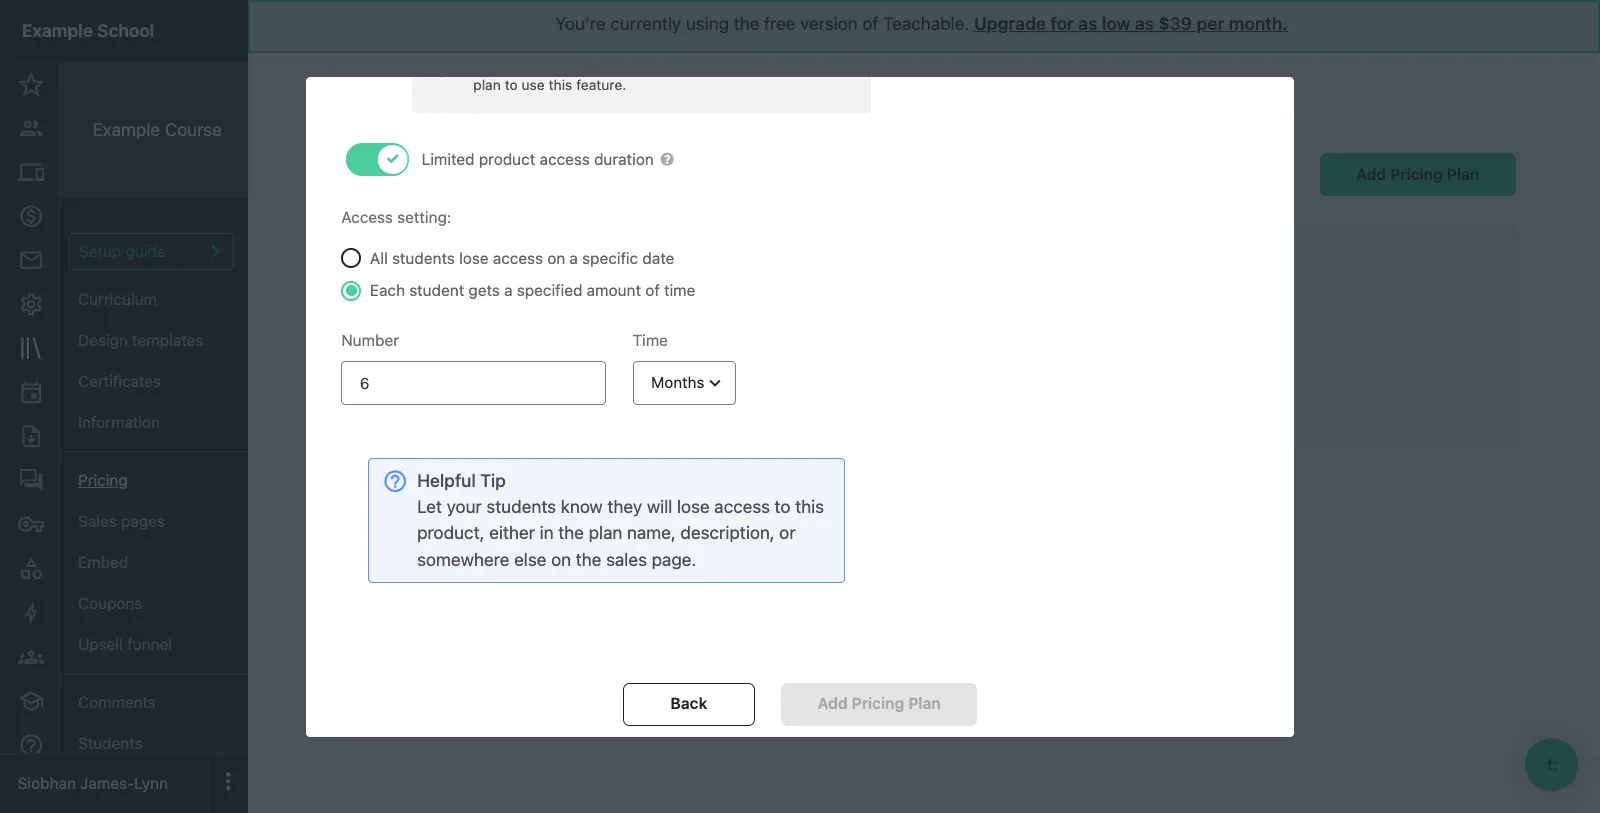Open Students in the course menu
The width and height of the screenshot is (1600, 813).
click(x=110, y=744)
